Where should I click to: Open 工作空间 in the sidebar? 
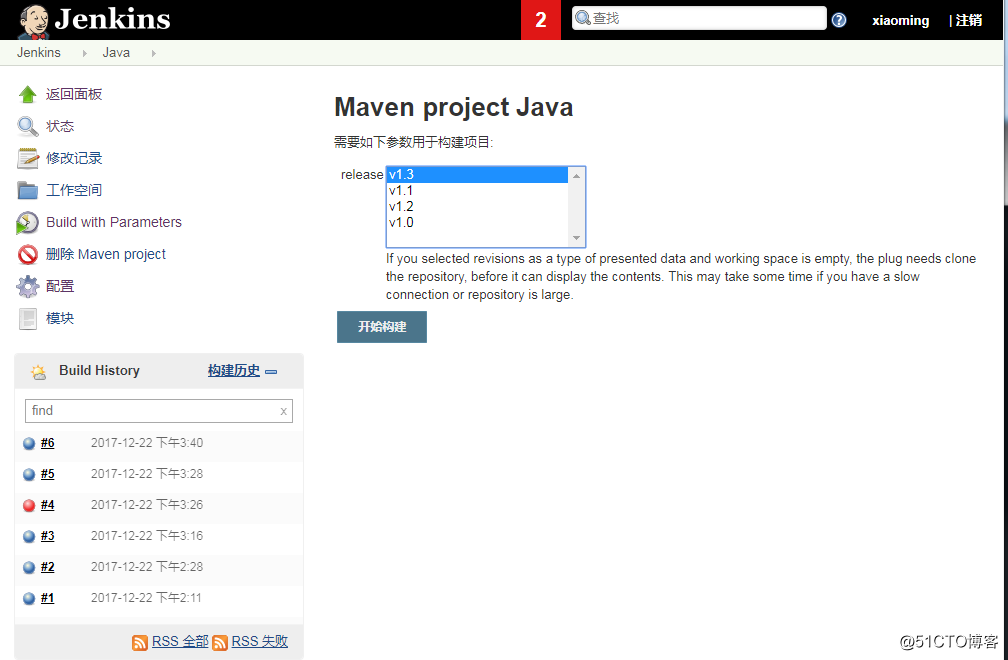click(74, 190)
